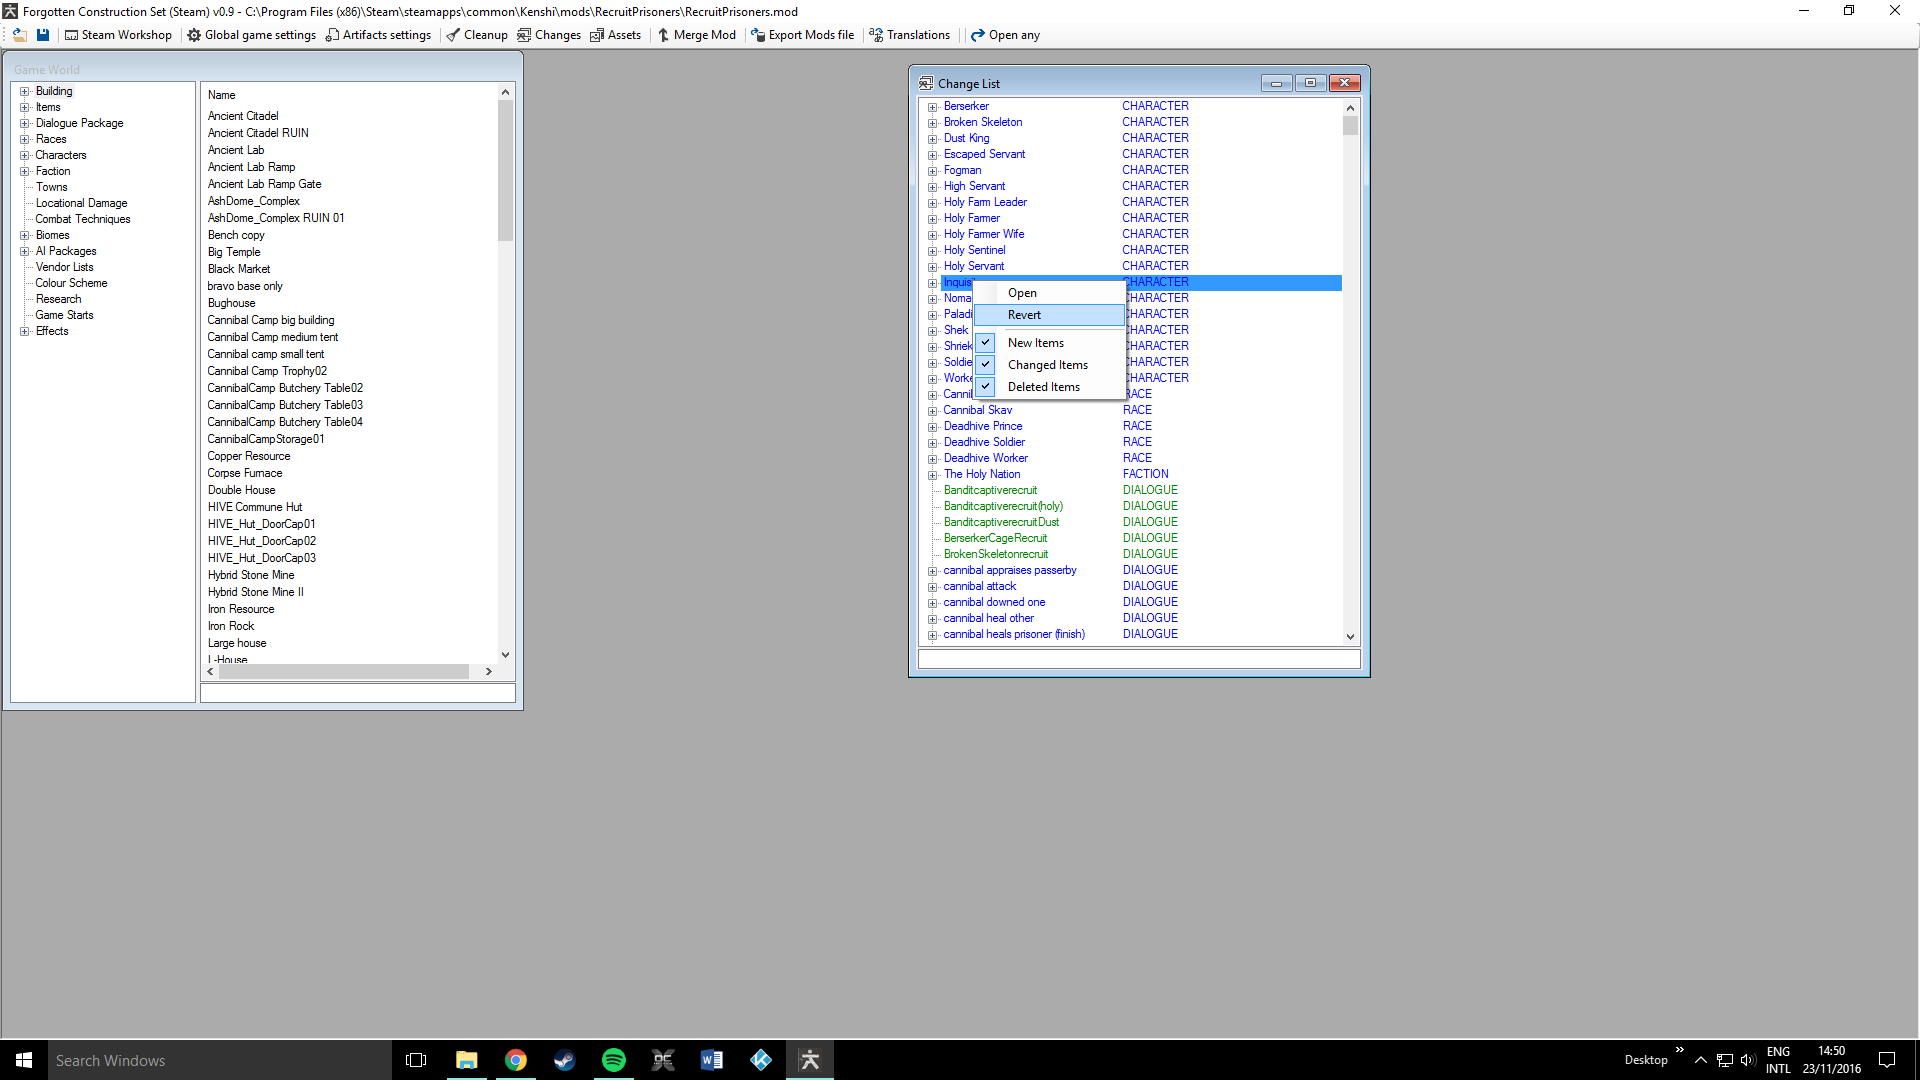Select Revert in the context menu
The height and width of the screenshot is (1080, 1920).
(1024, 315)
